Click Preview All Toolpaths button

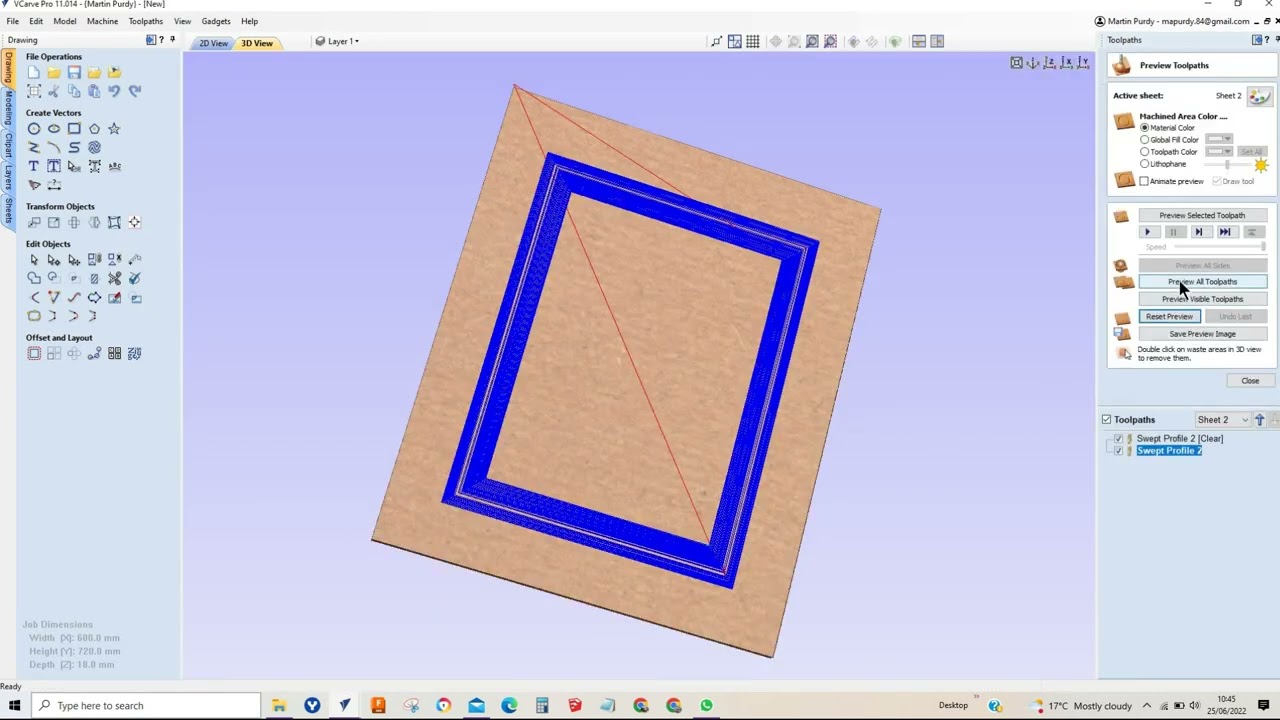click(1202, 282)
